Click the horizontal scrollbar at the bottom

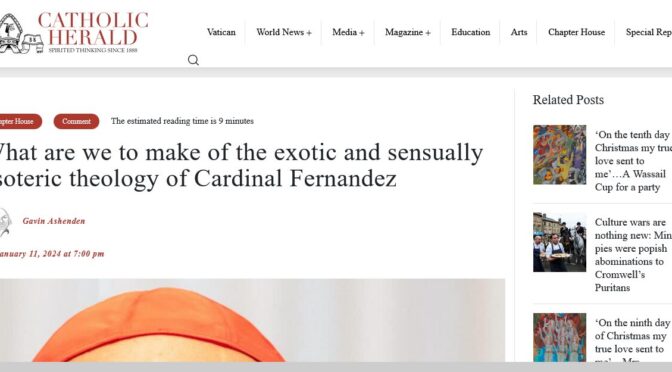point(336,367)
